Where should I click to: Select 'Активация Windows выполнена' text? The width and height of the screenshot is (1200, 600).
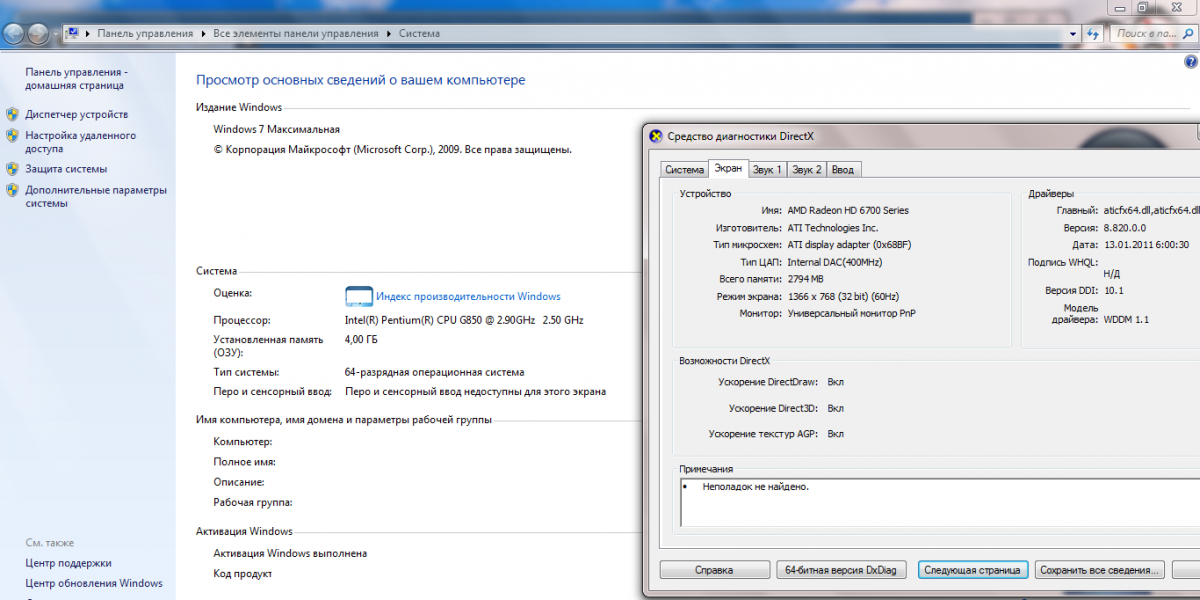click(x=290, y=553)
